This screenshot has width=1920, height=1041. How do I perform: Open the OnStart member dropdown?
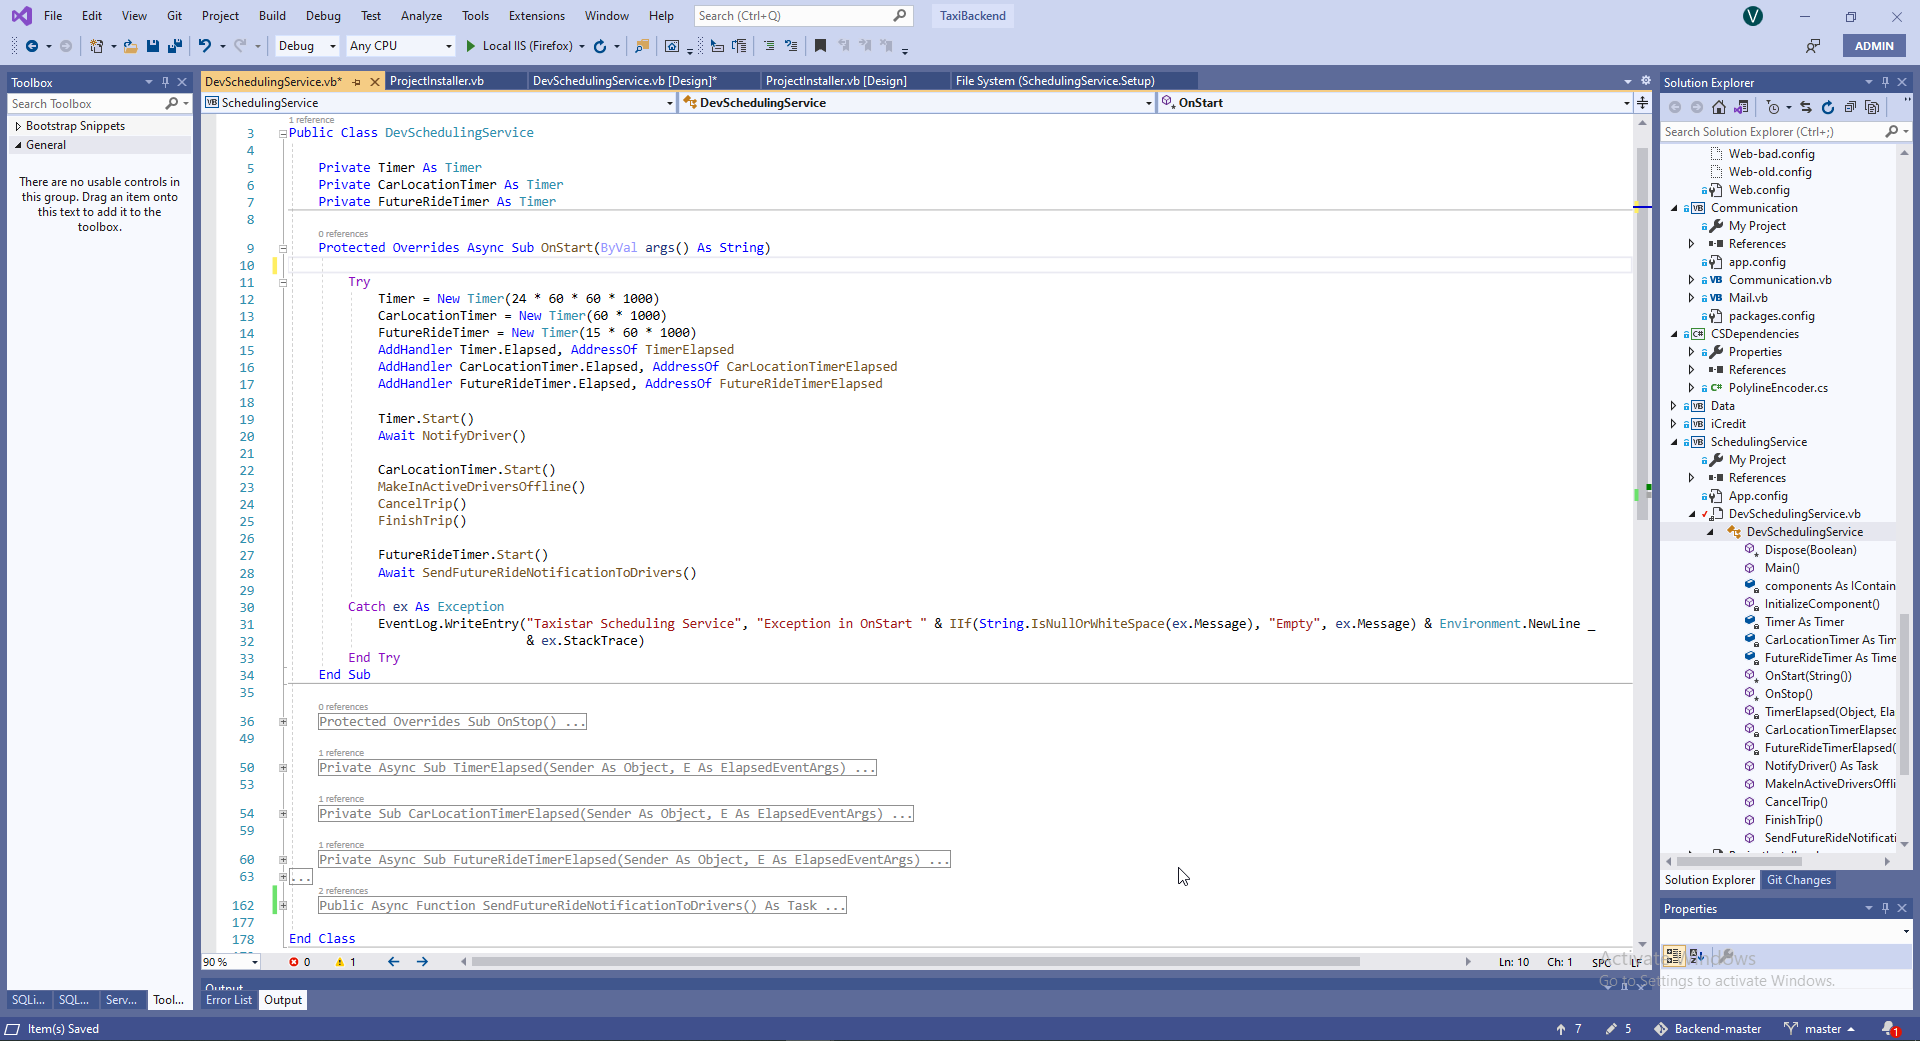click(1395, 102)
